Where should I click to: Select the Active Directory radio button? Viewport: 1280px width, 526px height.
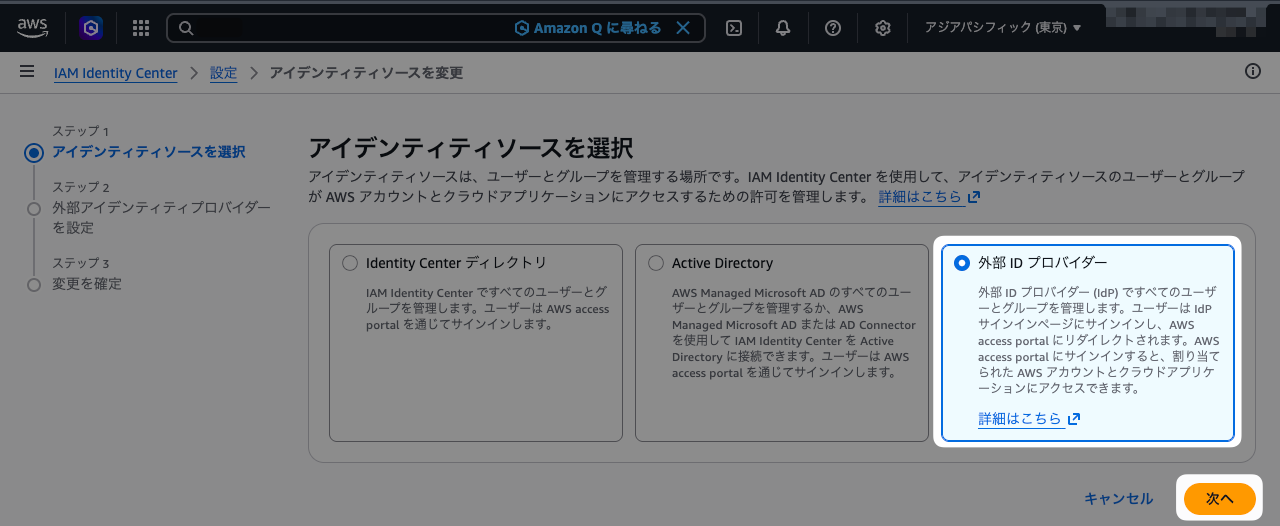pos(656,263)
